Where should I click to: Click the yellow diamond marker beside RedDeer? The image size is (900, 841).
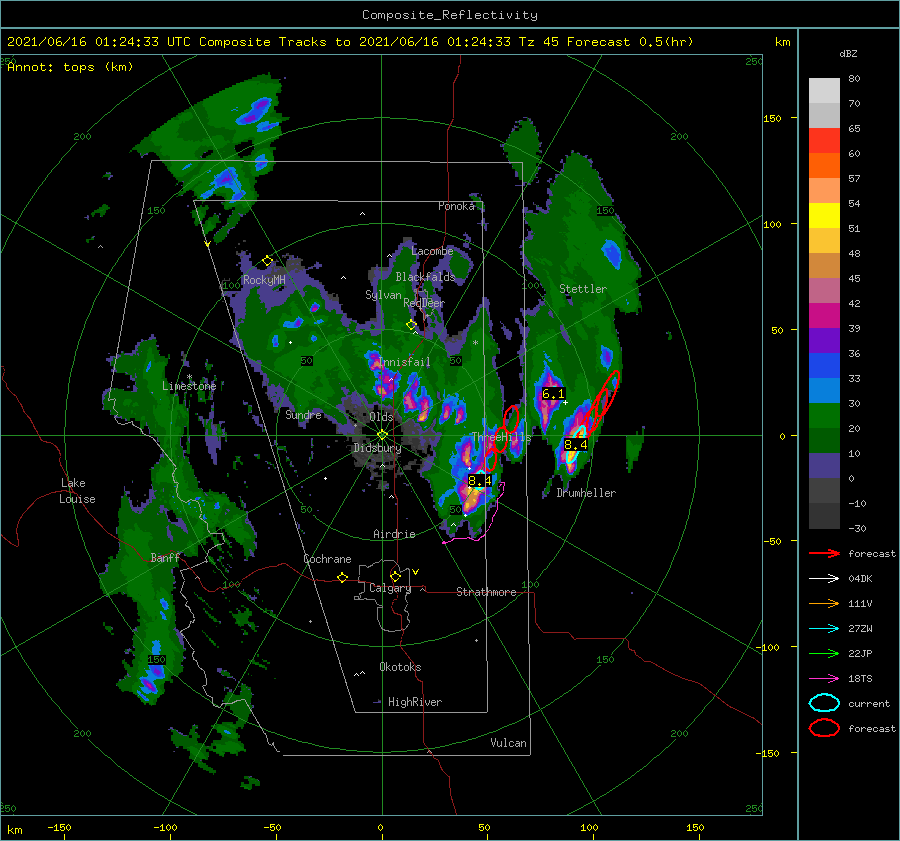[411, 325]
